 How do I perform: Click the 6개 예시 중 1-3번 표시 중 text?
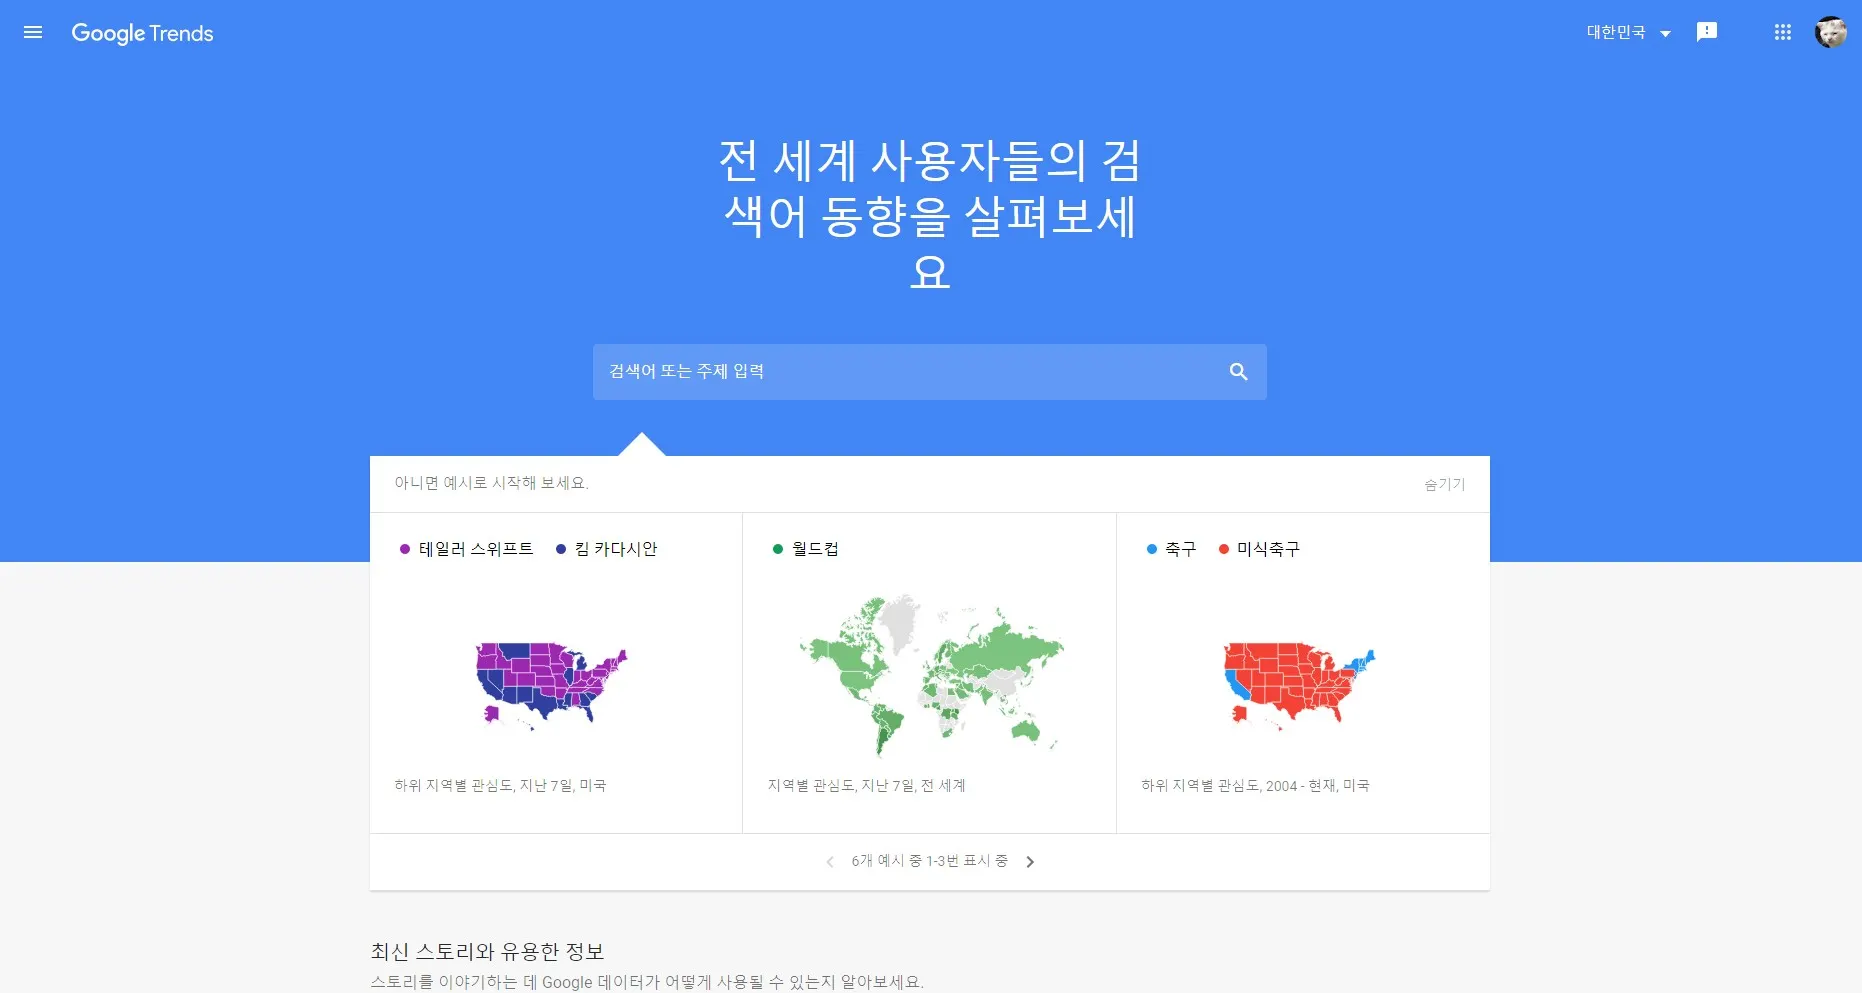click(x=930, y=861)
